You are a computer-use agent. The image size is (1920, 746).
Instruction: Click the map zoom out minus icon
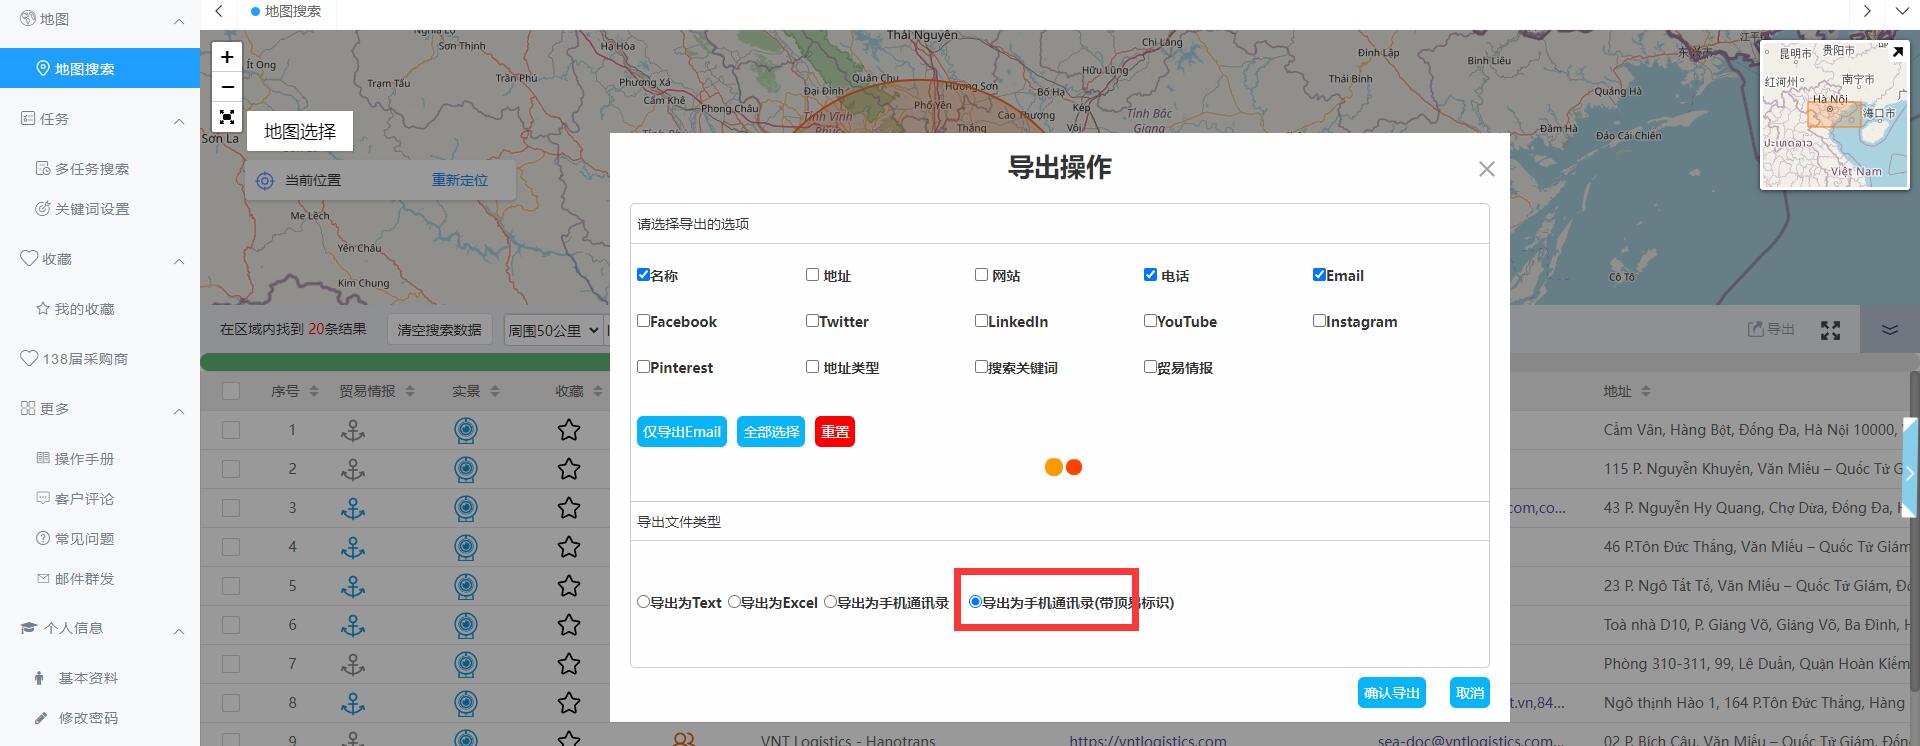coord(227,87)
